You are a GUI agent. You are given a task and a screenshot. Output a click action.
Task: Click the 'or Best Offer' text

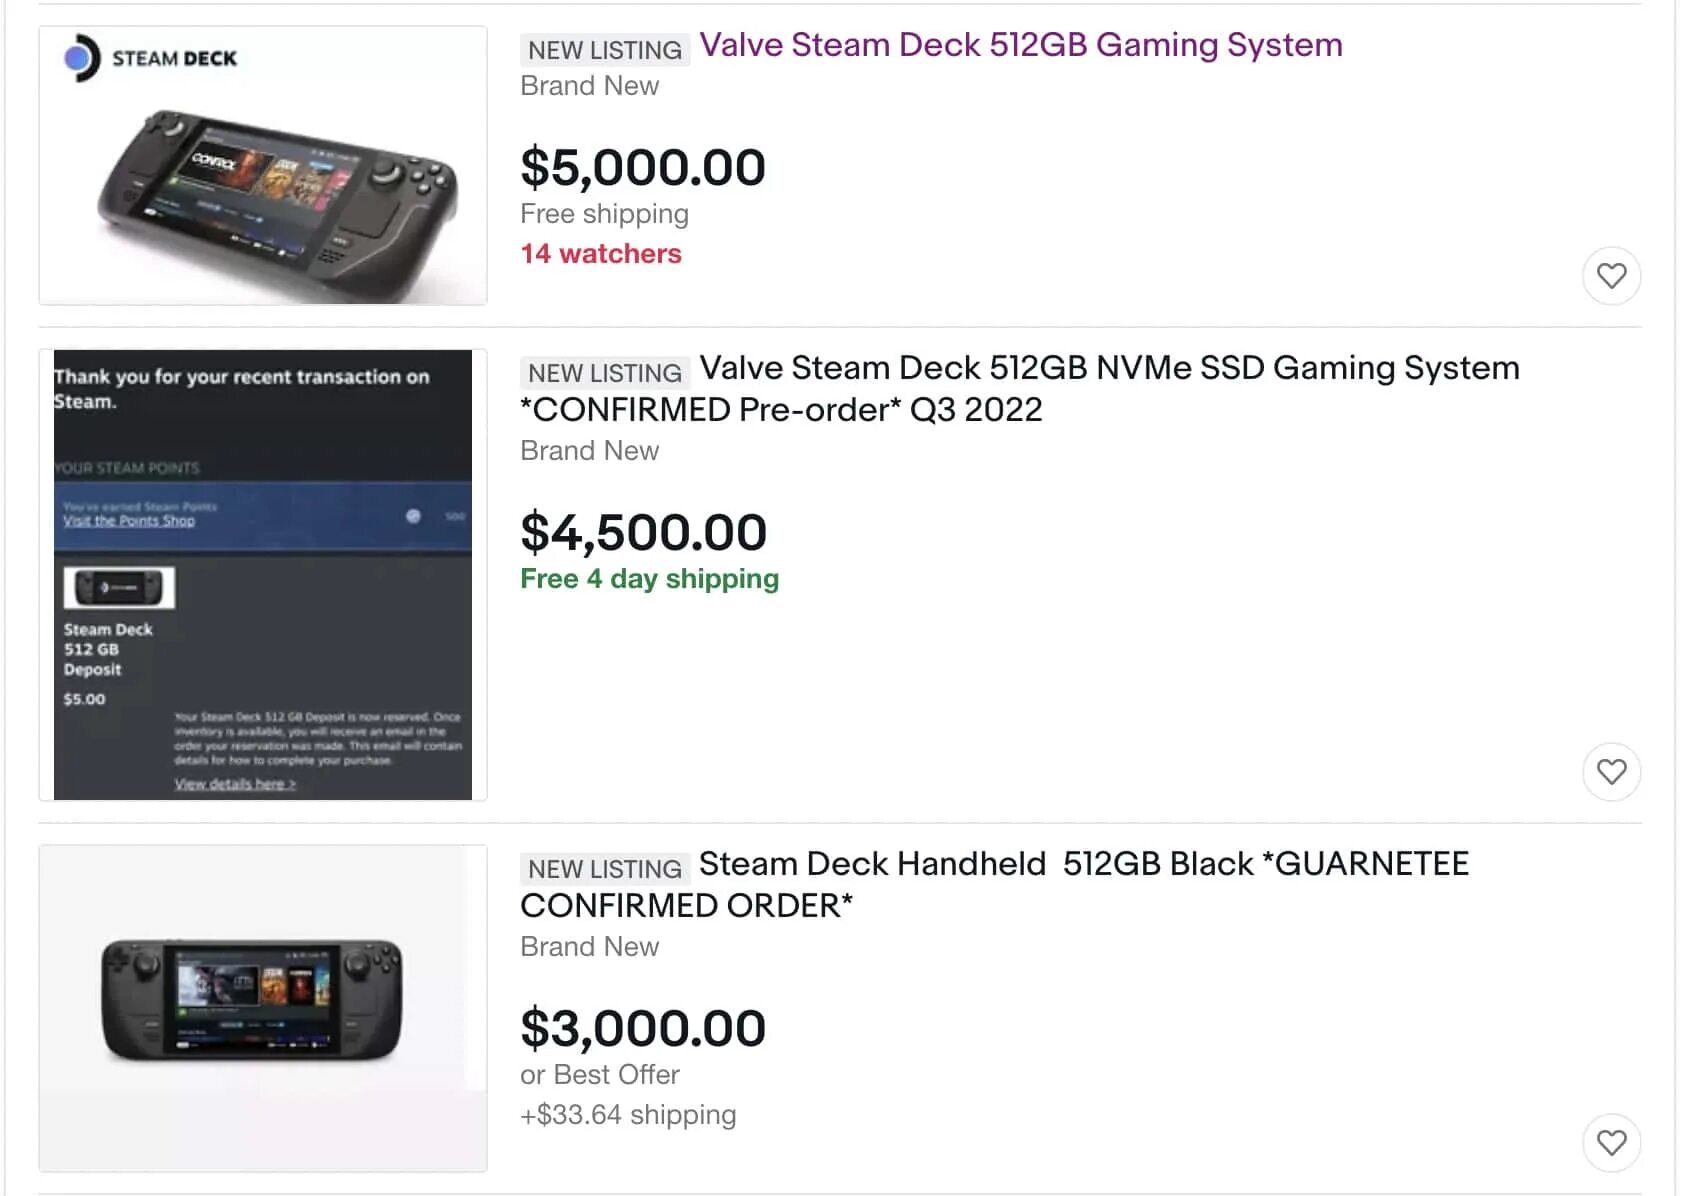pyautogui.click(x=599, y=1075)
